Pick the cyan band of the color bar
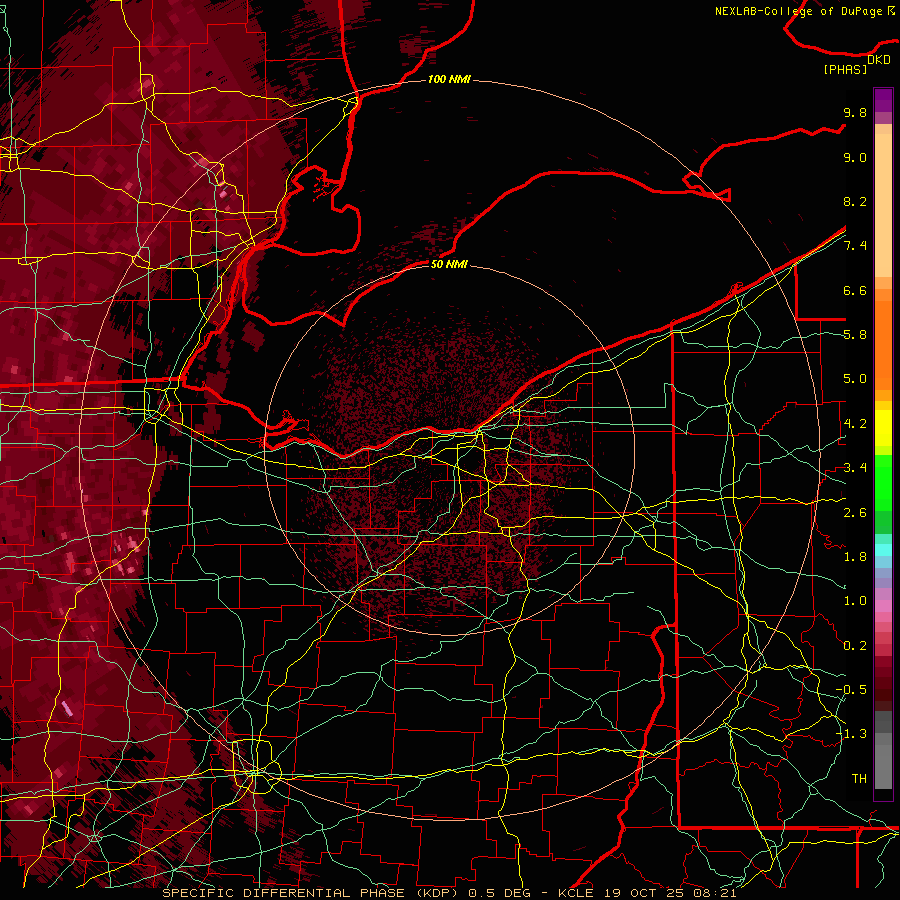This screenshot has width=900, height=900. pyautogui.click(x=883, y=550)
